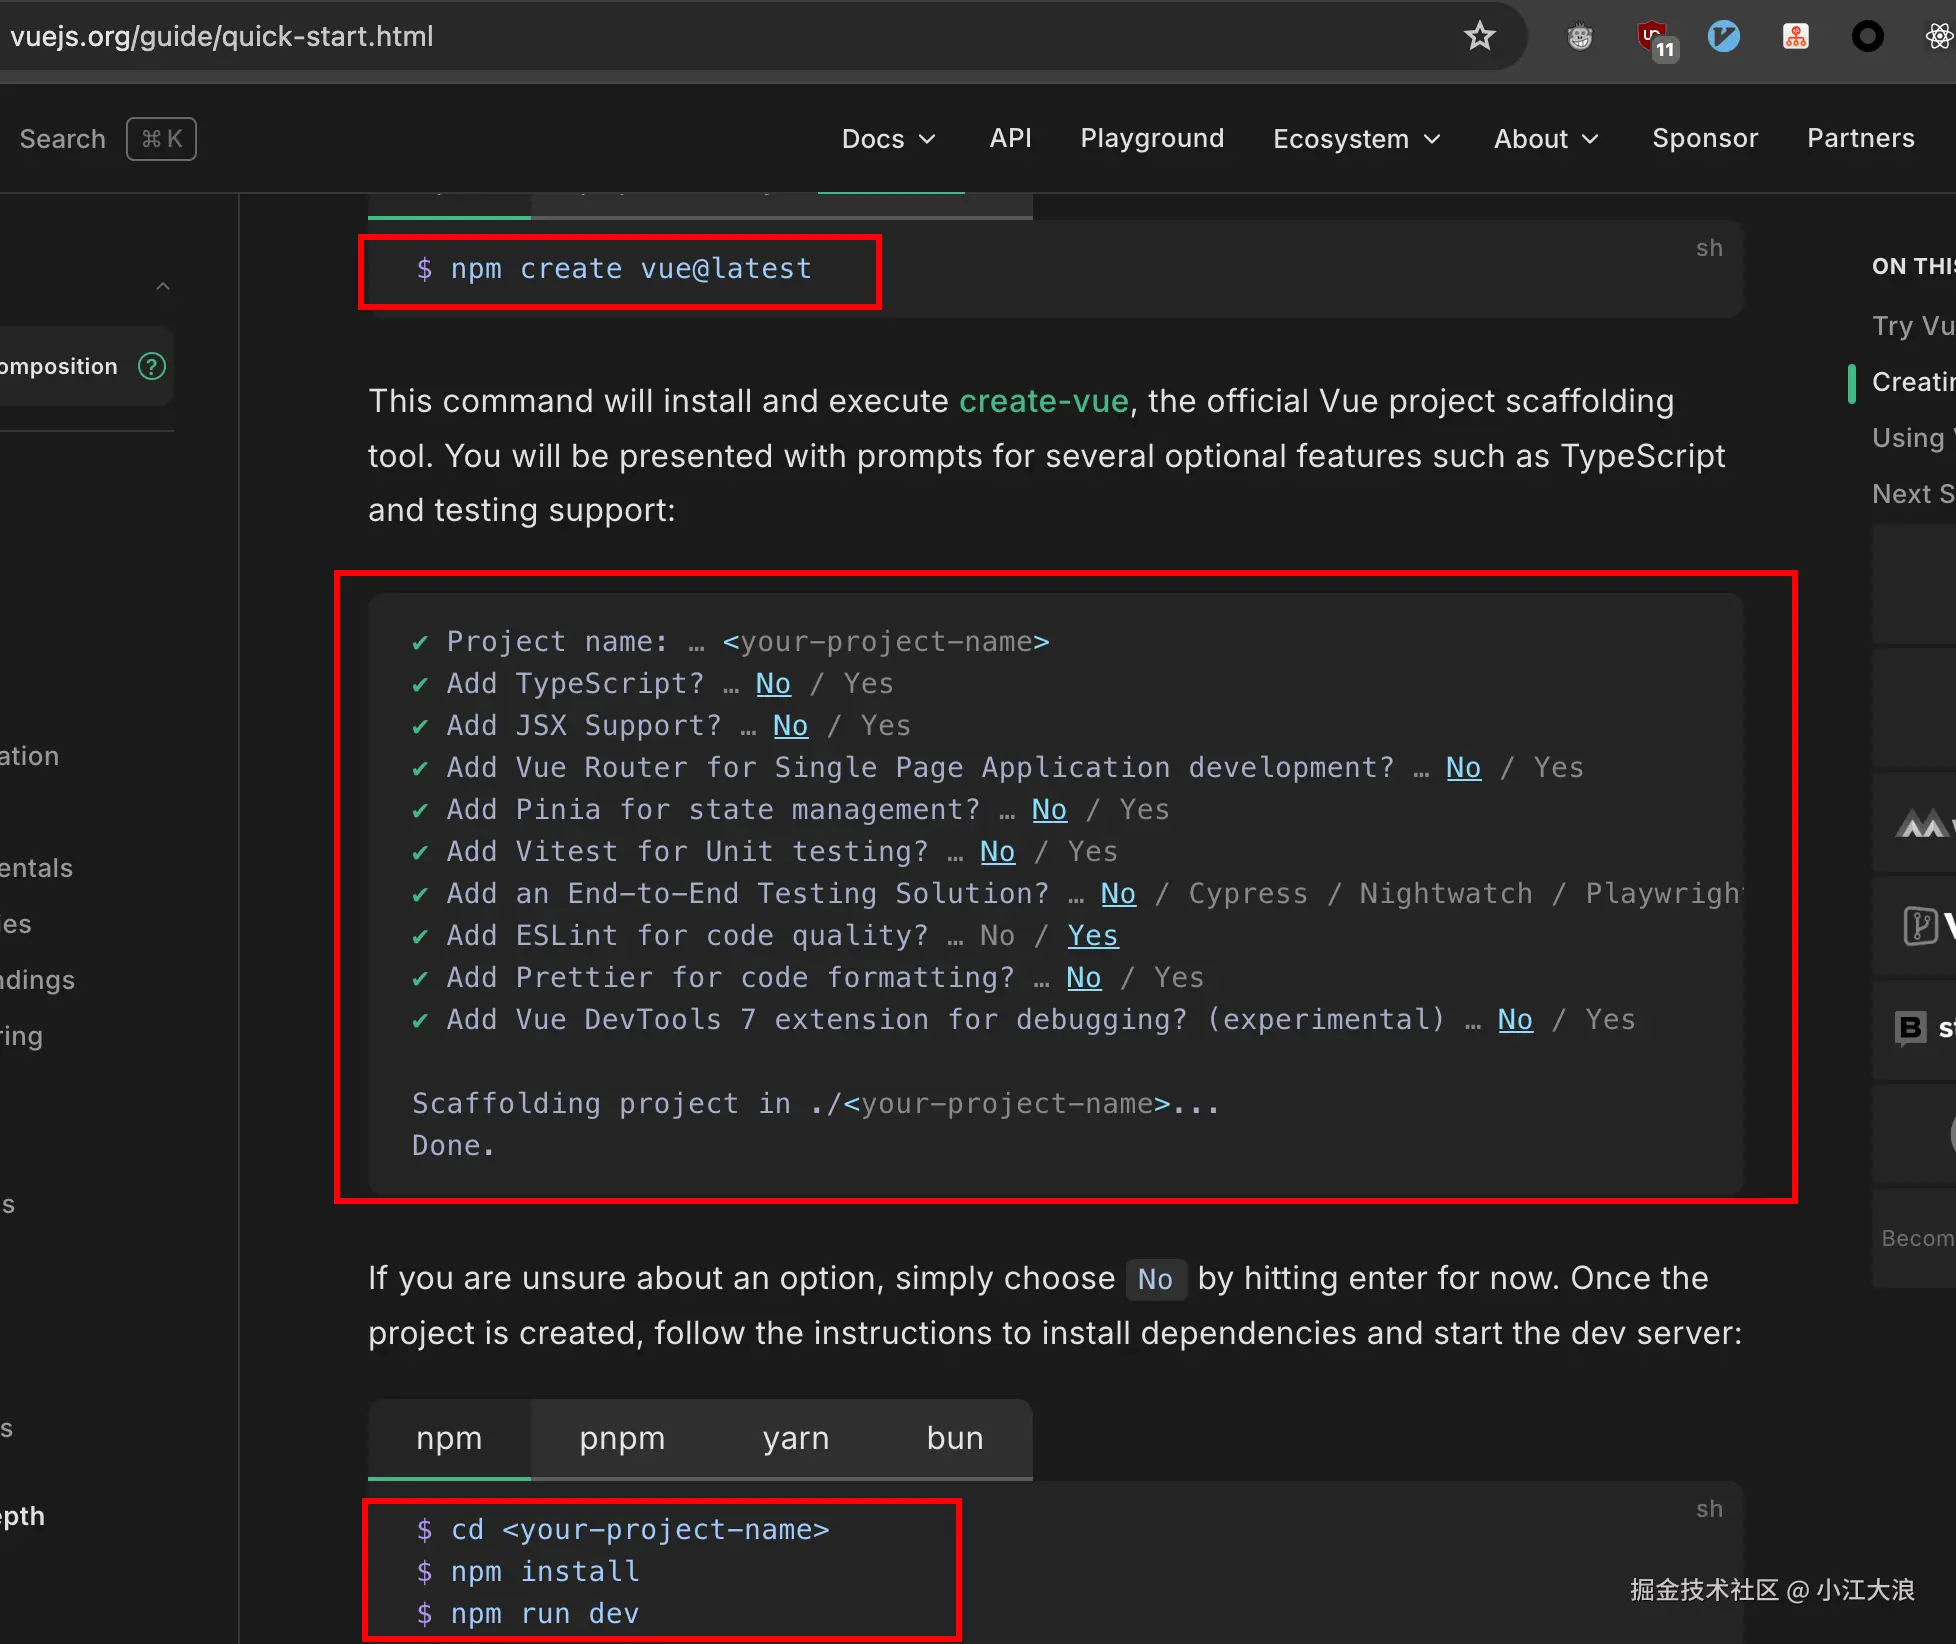
Task: Open the Sponsor page
Action: coord(1705,138)
